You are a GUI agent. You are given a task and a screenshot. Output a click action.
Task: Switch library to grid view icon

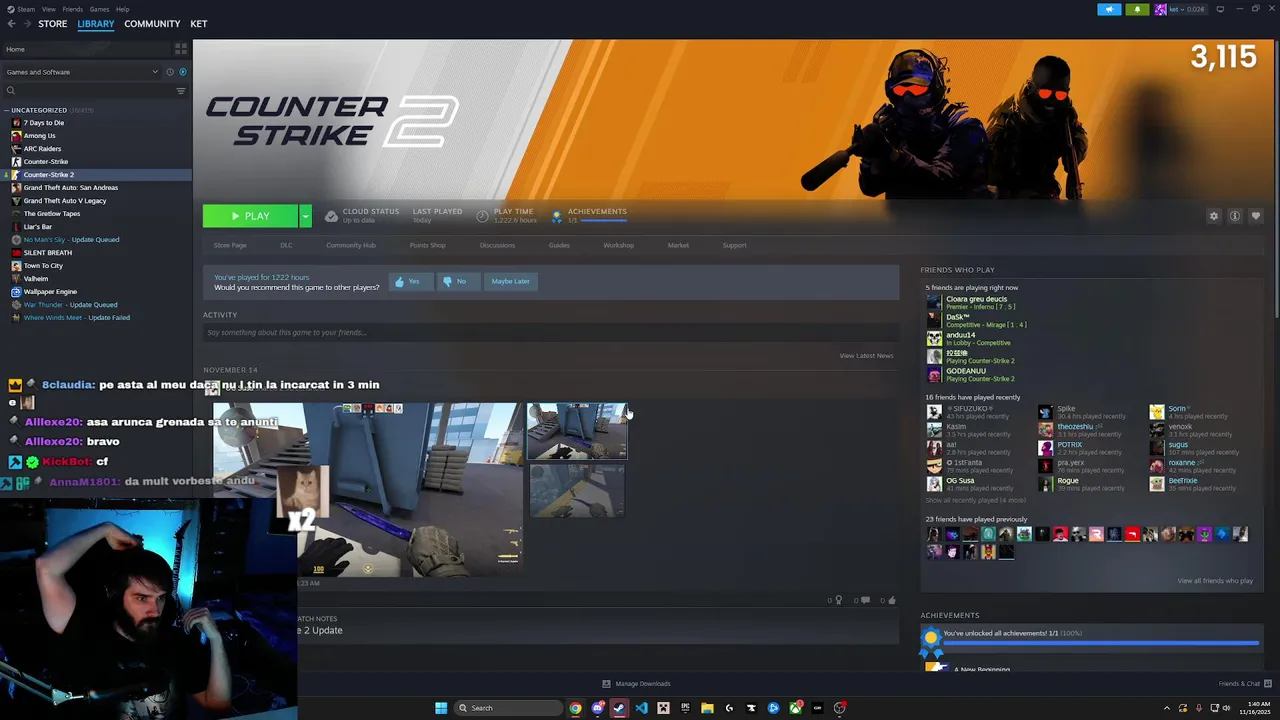point(181,48)
